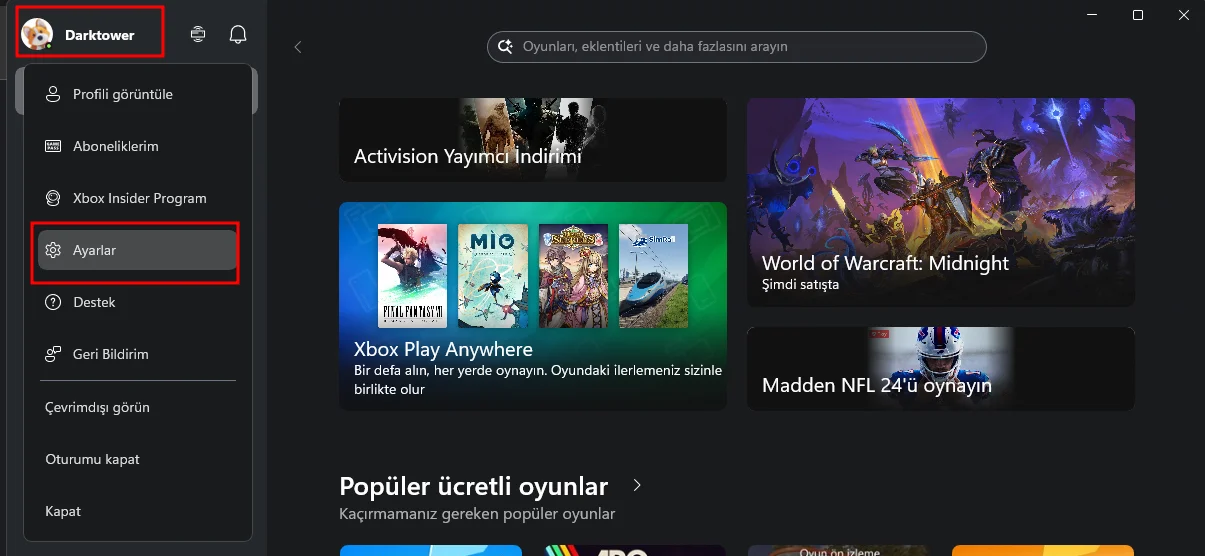Maximize the Xbox app window
The width and height of the screenshot is (1205, 556).
(x=1138, y=15)
